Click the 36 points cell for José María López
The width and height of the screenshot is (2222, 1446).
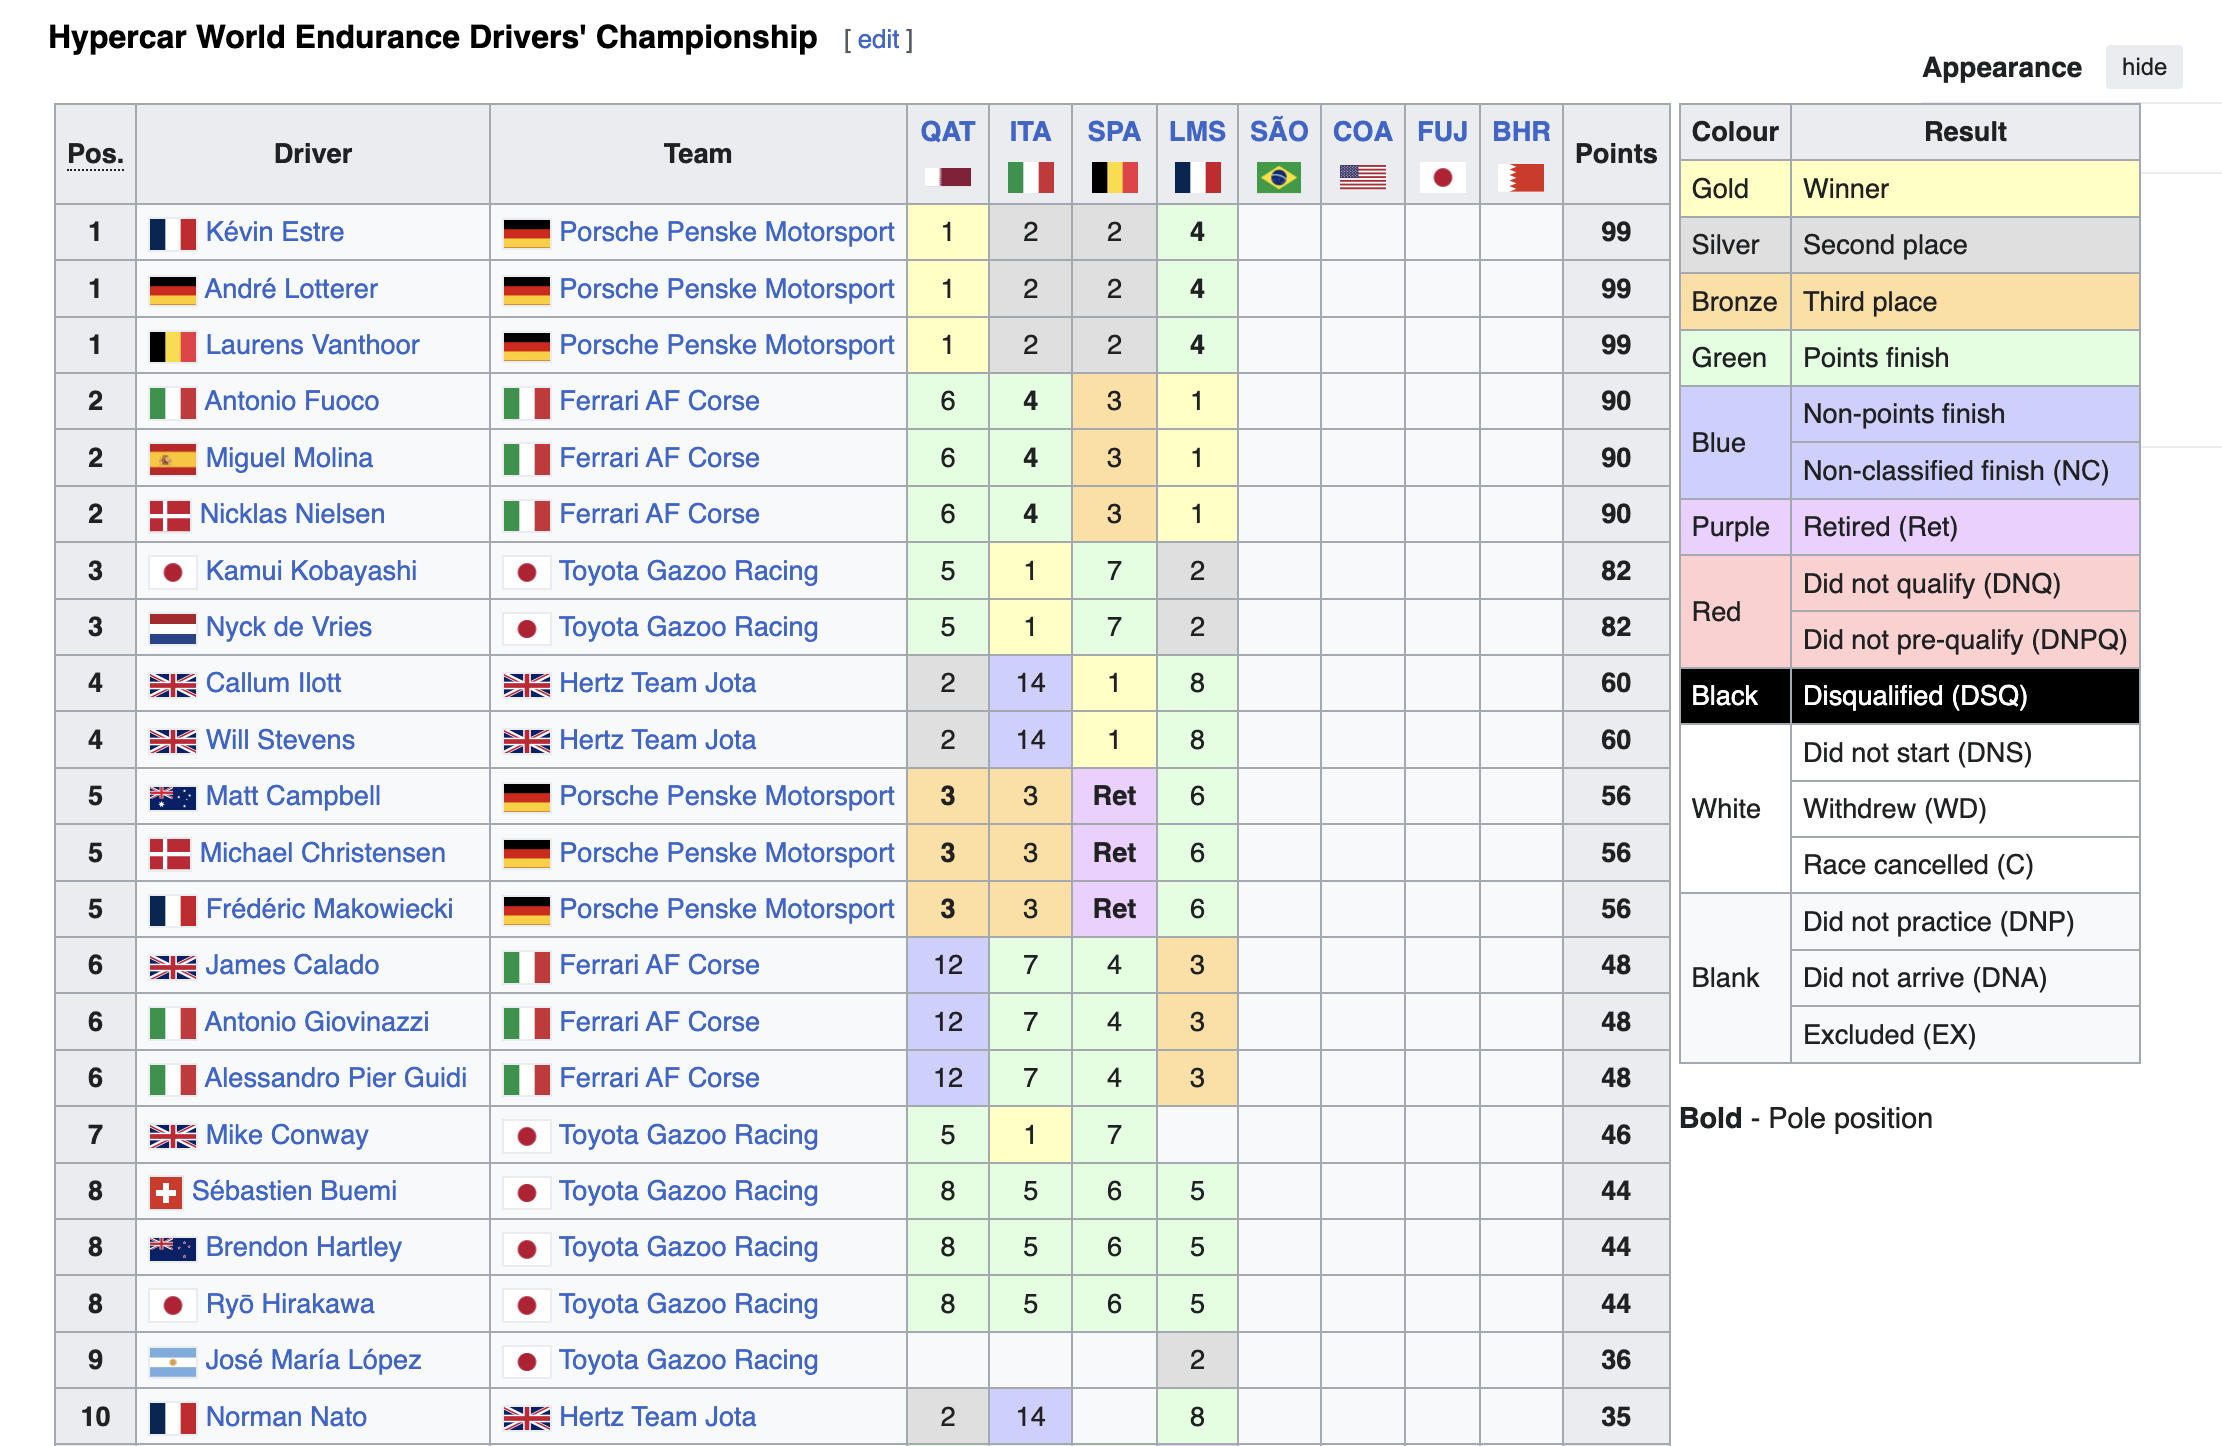tap(1616, 1360)
